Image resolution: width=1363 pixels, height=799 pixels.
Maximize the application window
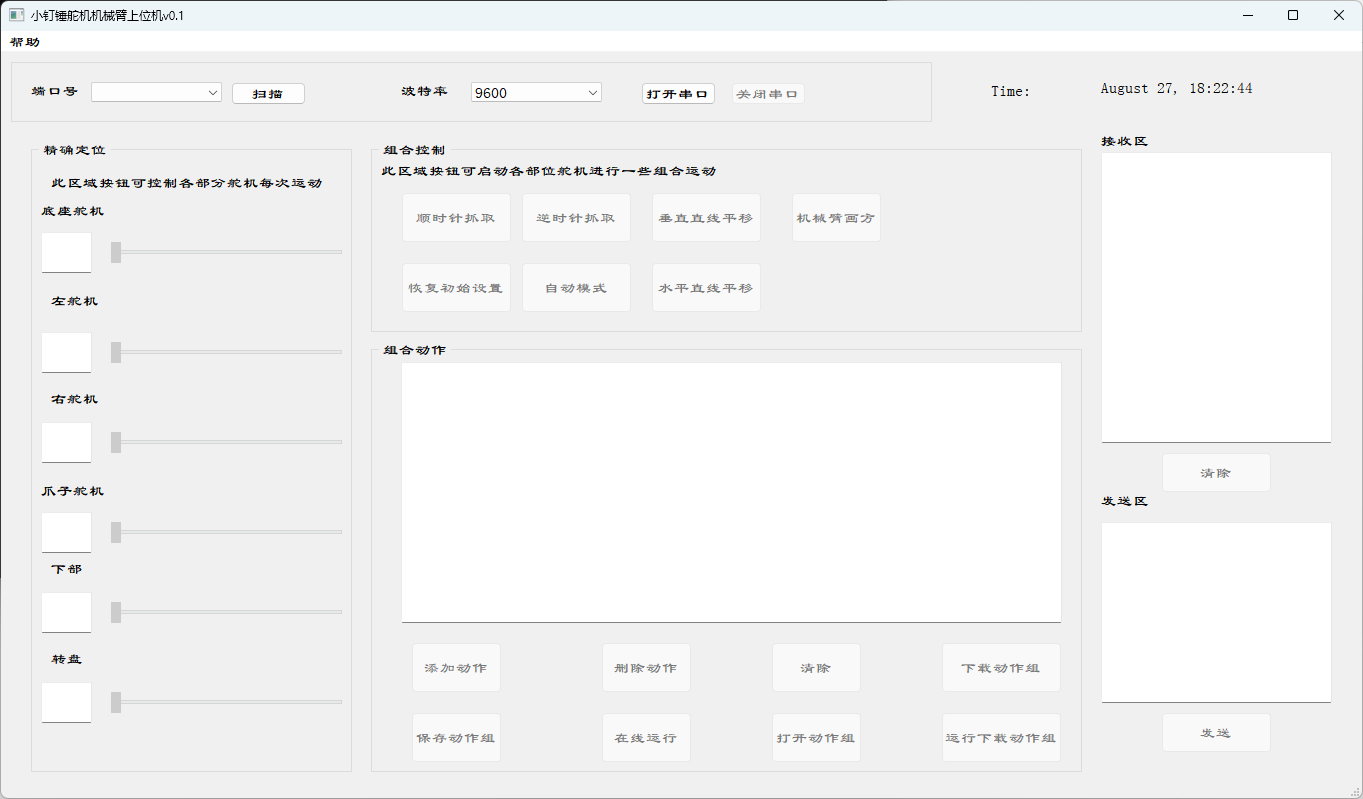coord(1293,15)
